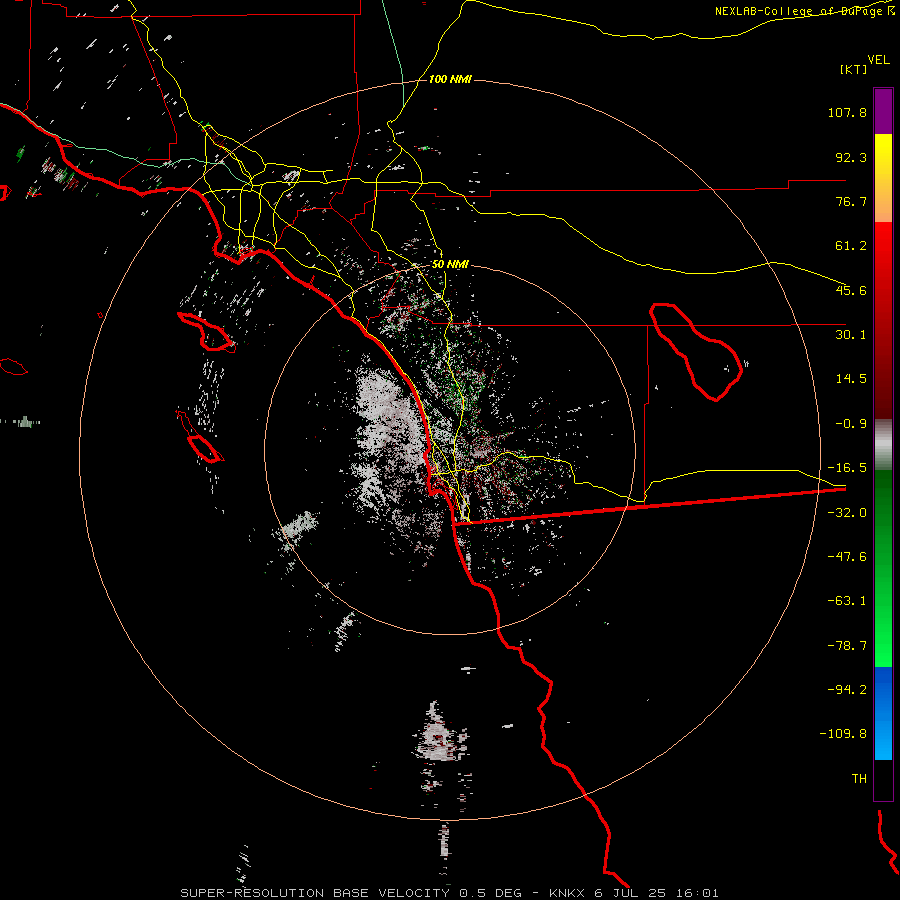Click the 14.5 velocity scale value
Image resolution: width=900 pixels, height=900 pixels.
tap(851, 379)
